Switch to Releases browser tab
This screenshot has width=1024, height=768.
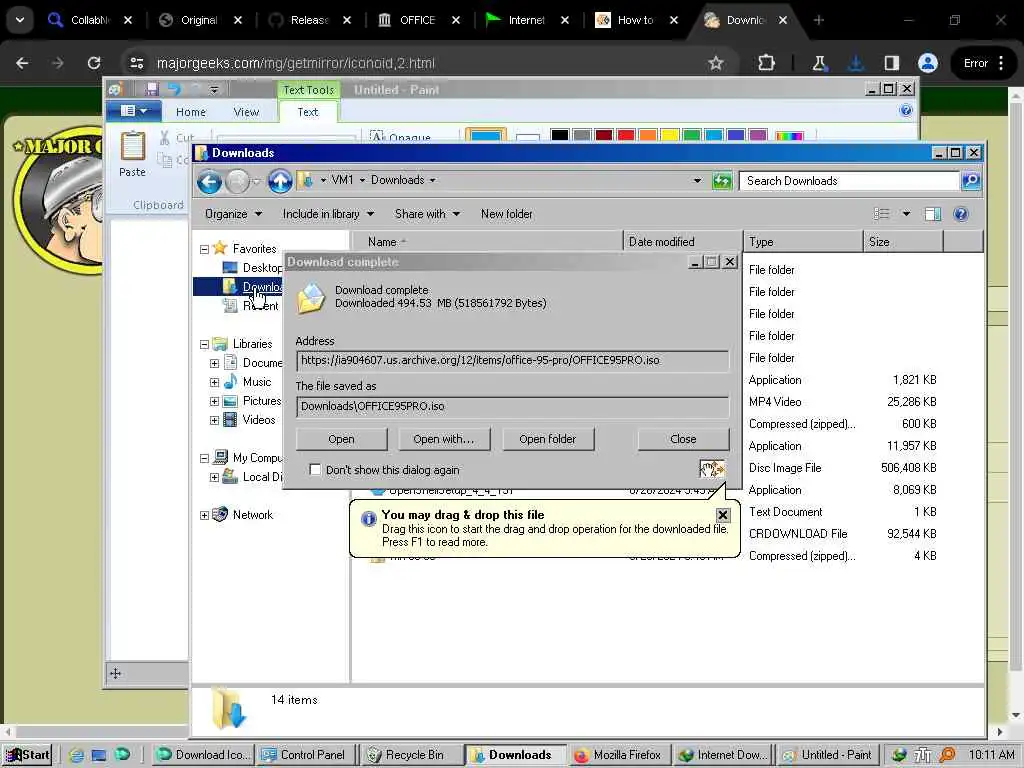[308, 20]
